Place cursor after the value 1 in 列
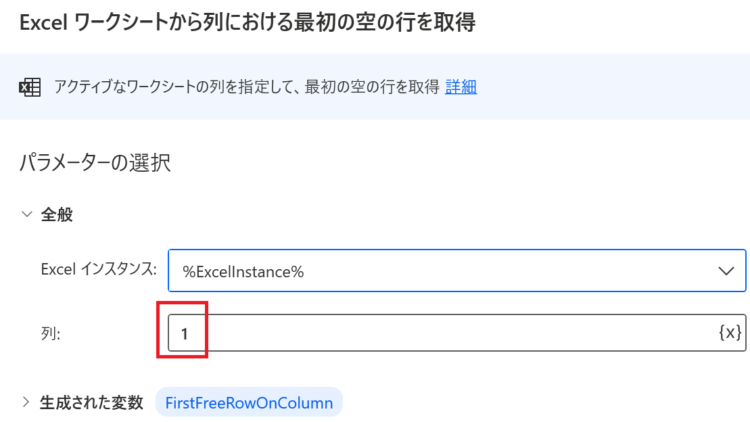The image size is (750, 422). coord(190,333)
